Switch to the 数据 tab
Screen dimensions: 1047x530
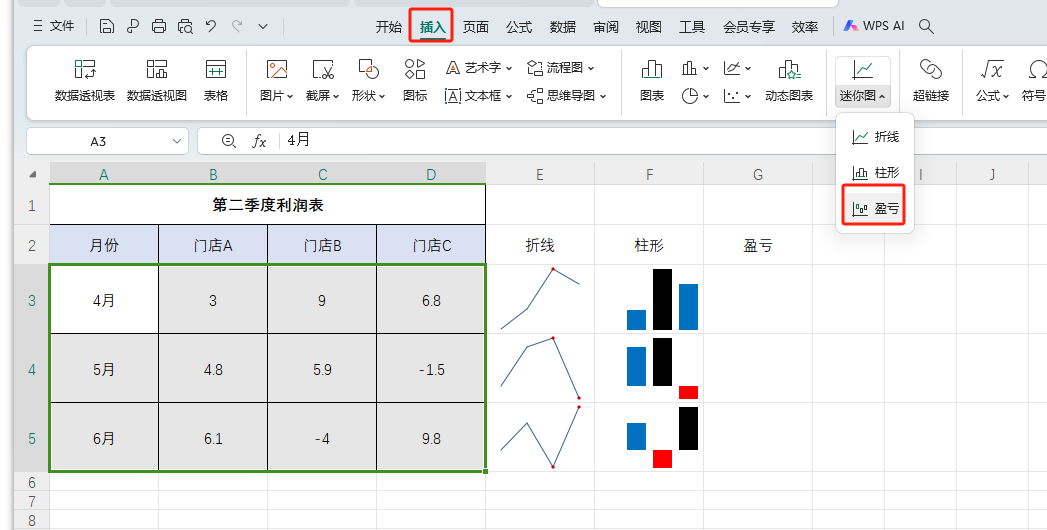tap(563, 27)
